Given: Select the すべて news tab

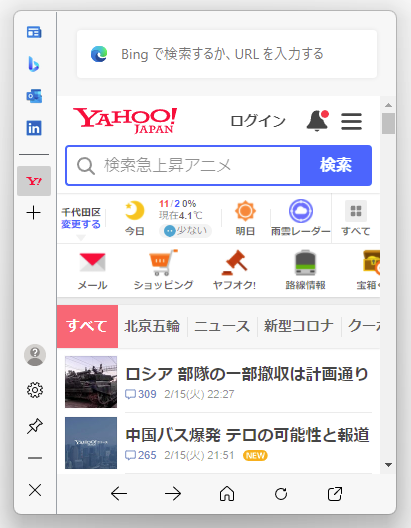Looking at the screenshot, I should pos(88,326).
